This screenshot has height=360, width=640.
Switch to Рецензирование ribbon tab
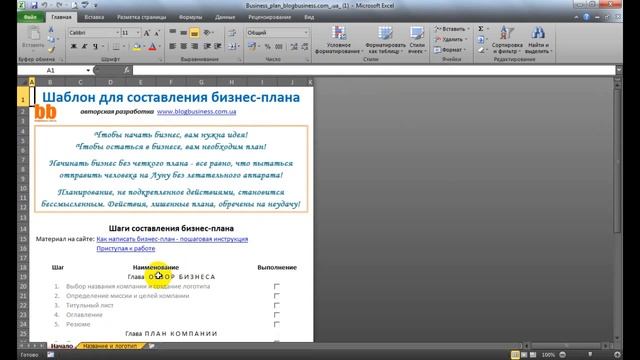269,17
